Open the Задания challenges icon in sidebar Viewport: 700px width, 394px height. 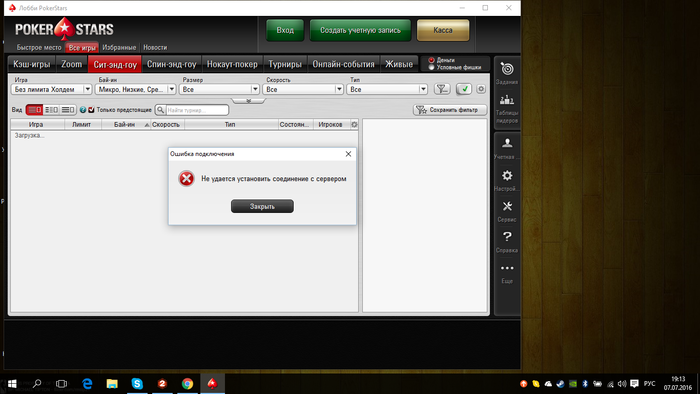(507, 69)
